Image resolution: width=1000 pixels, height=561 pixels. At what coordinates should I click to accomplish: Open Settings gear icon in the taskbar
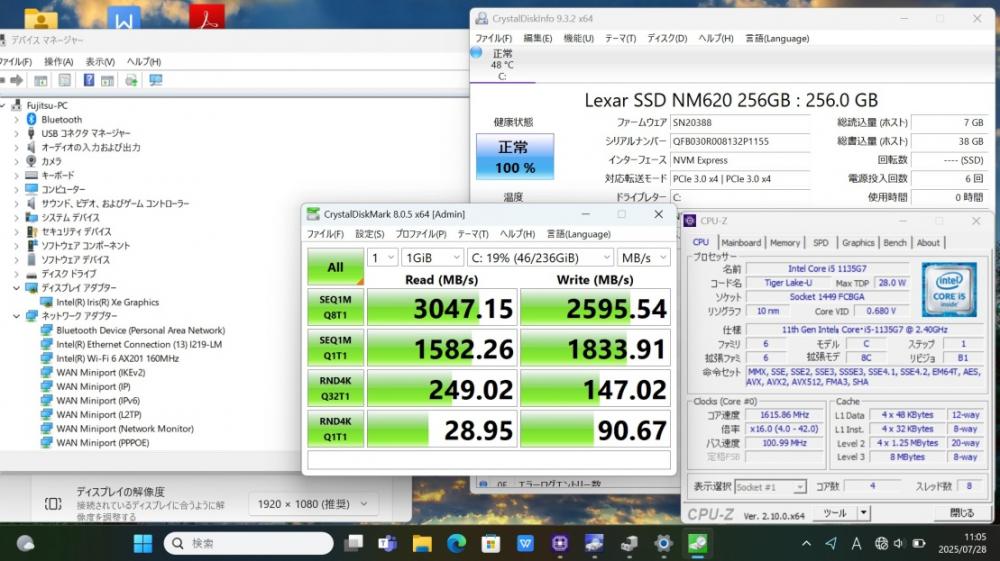[663, 543]
